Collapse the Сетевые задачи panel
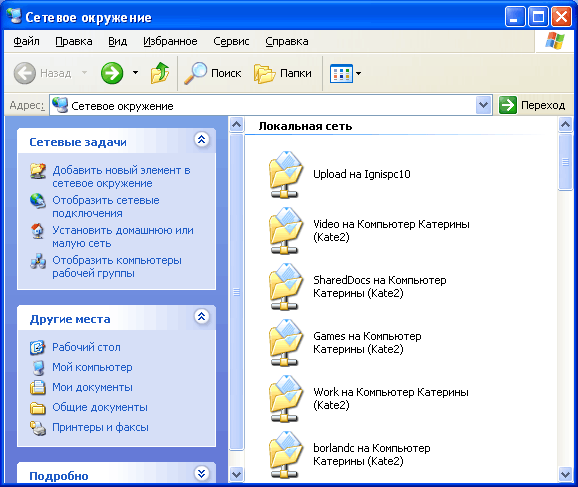The width and height of the screenshot is (578, 487). [x=202, y=140]
